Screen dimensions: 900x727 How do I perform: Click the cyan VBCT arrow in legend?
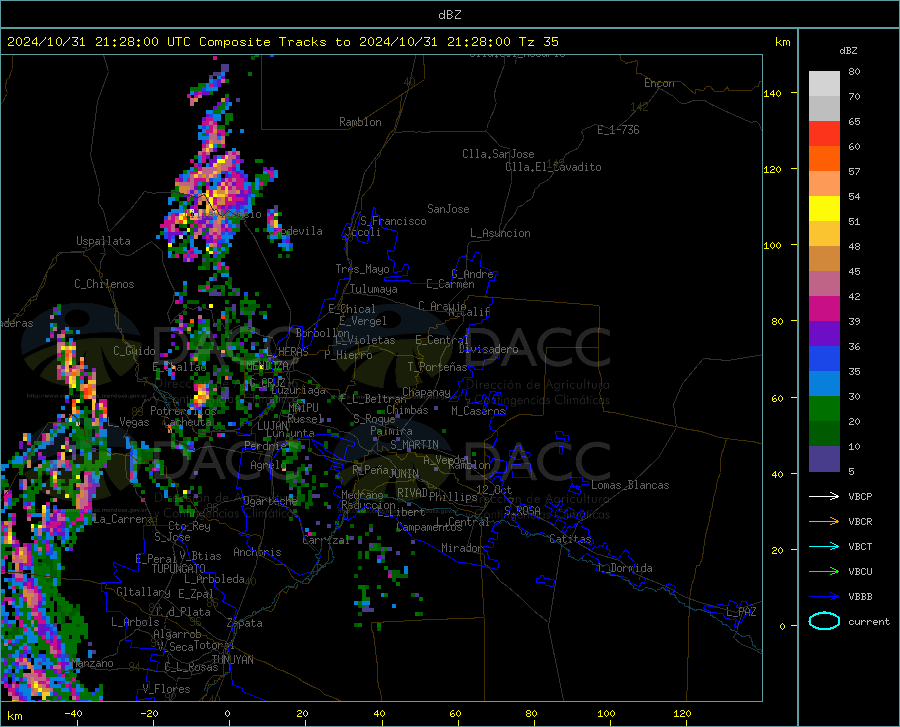[824, 546]
